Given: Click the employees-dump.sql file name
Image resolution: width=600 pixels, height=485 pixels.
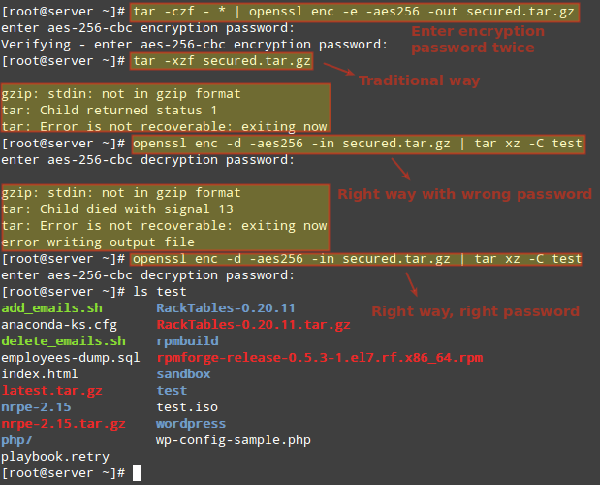Looking at the screenshot, I should [x=71, y=357].
